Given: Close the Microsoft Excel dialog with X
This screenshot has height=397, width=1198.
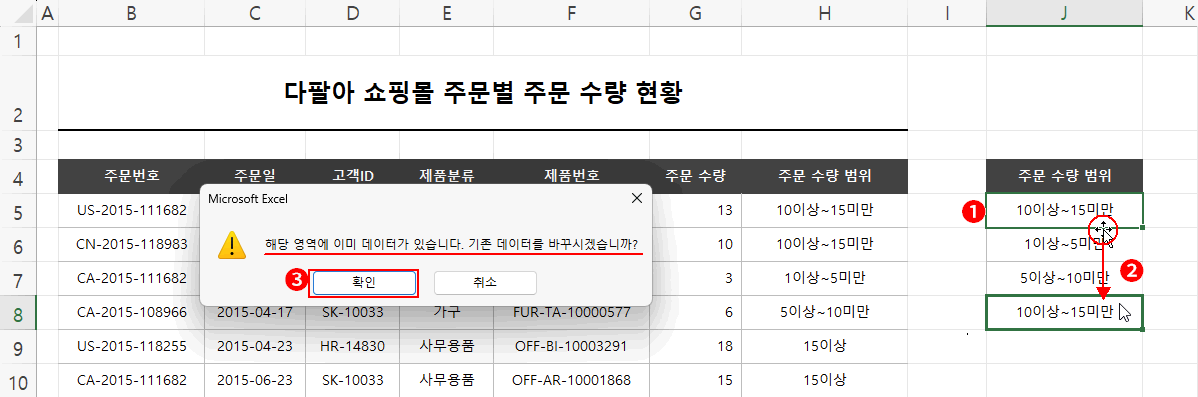Looking at the screenshot, I should [x=636, y=198].
